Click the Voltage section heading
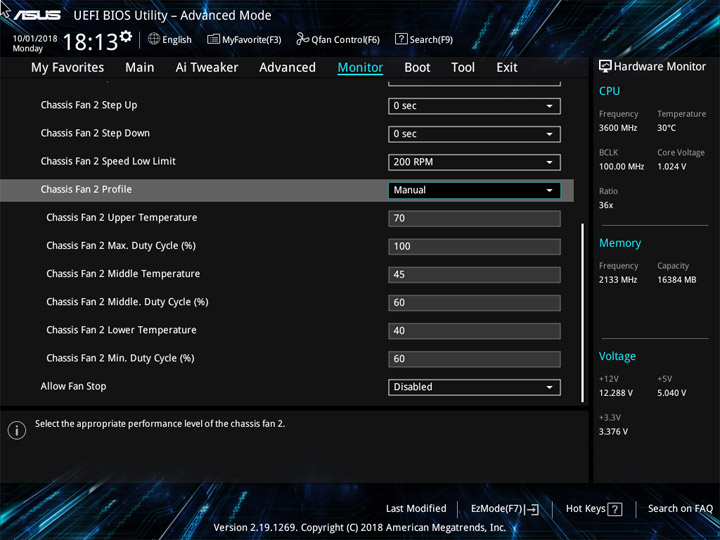The width and height of the screenshot is (720, 540). [617, 356]
